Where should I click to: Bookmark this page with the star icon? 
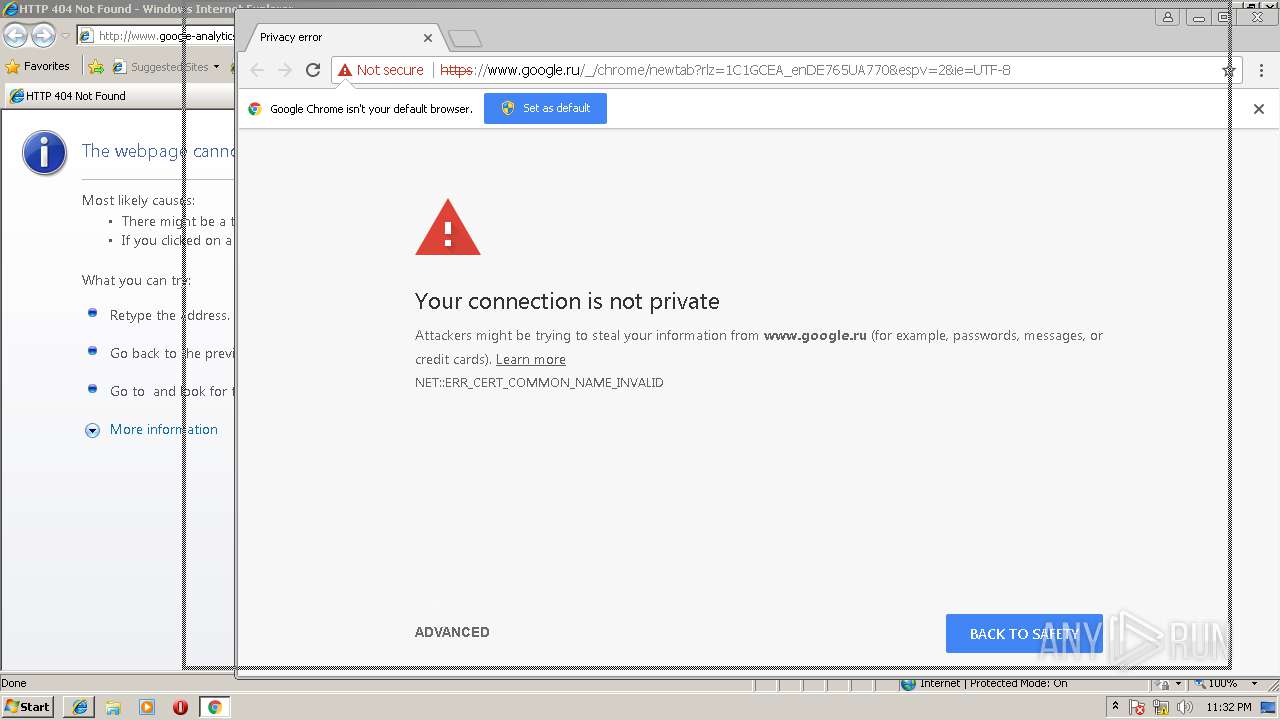(1229, 70)
